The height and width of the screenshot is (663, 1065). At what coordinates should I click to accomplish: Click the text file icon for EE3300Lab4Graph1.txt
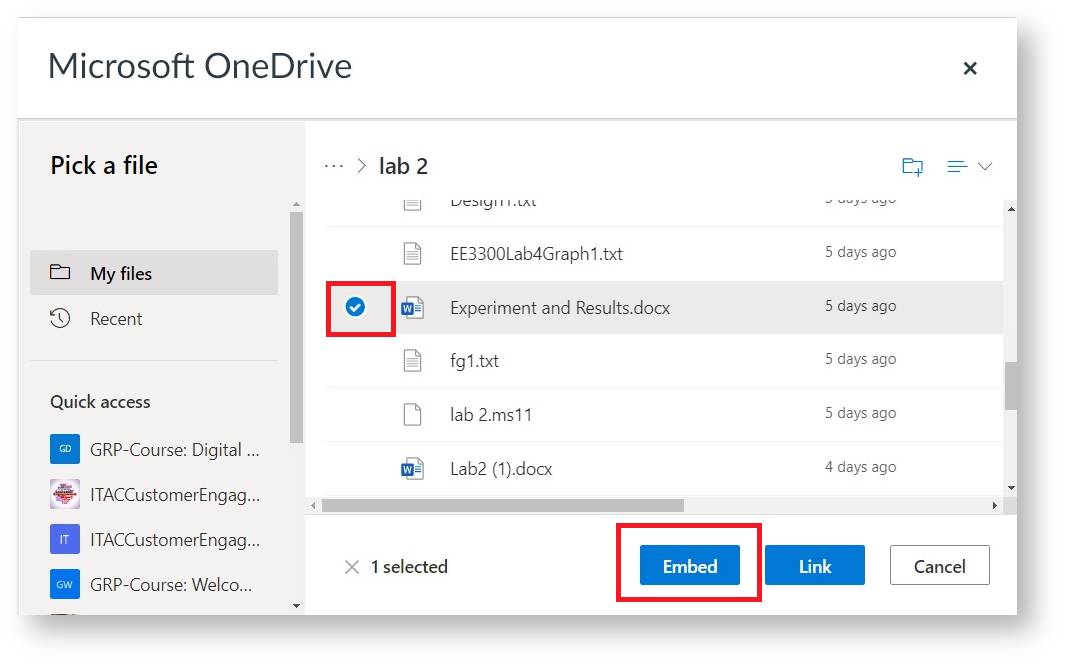click(412, 253)
